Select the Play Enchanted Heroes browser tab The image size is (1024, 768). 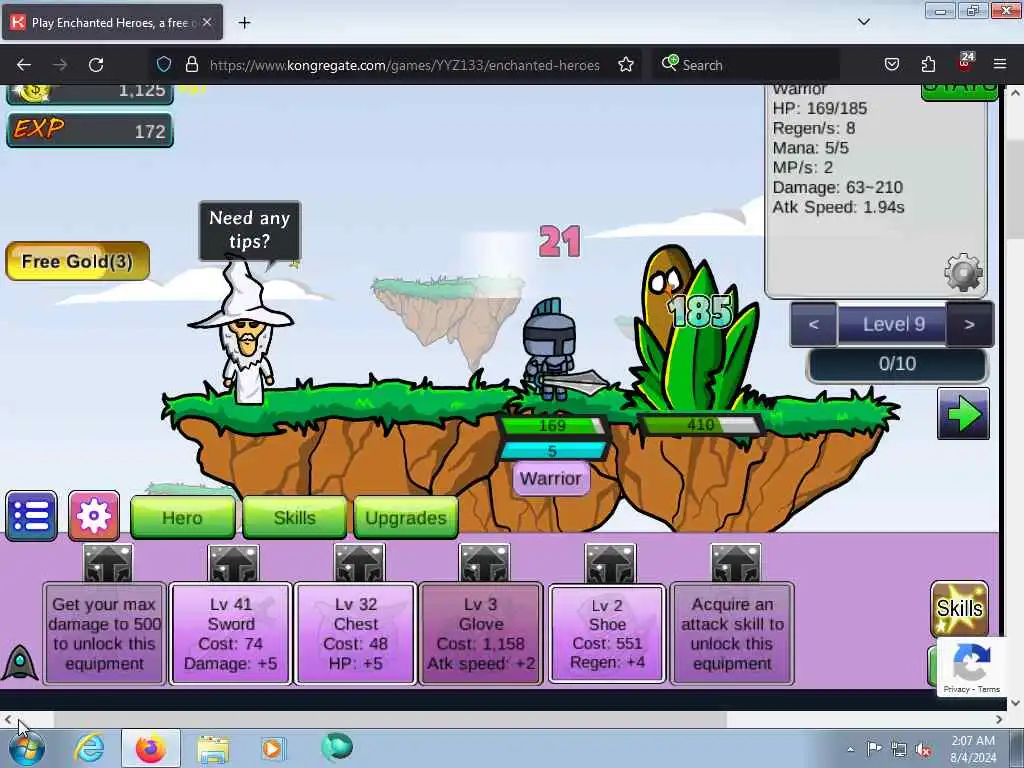[x=111, y=22]
